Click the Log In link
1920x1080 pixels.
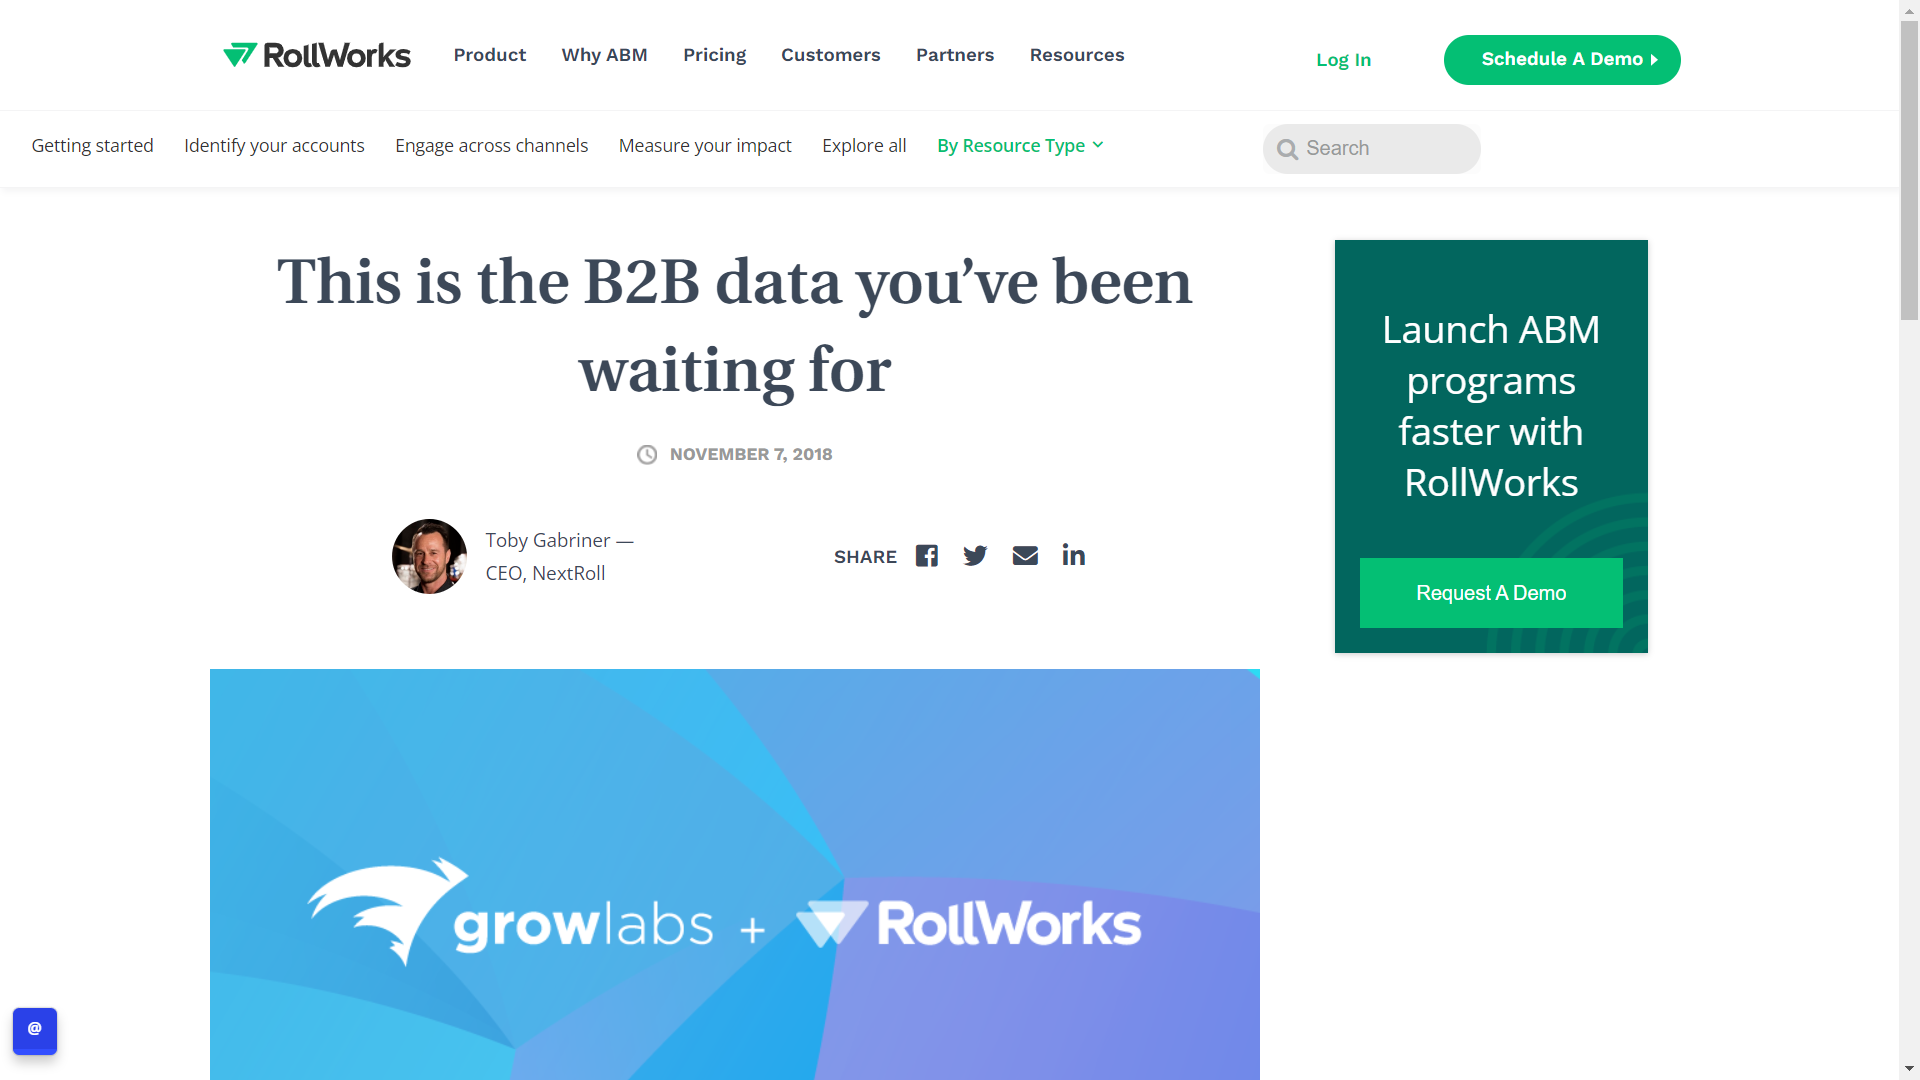(1344, 59)
